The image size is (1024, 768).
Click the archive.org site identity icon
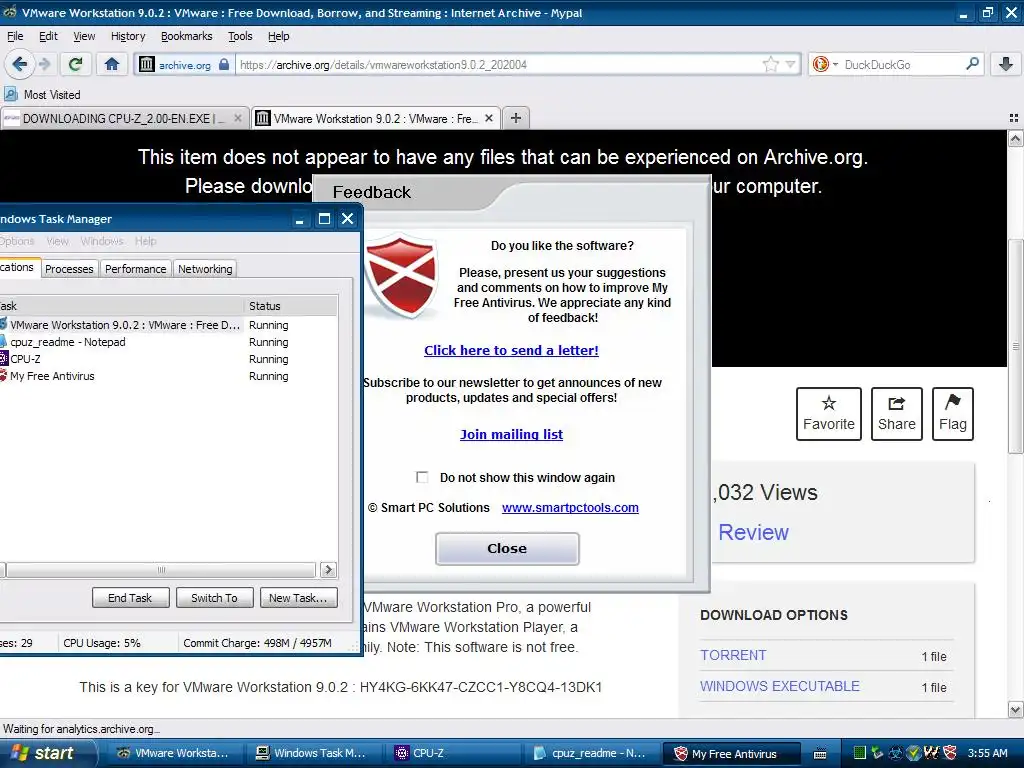click(x=184, y=65)
